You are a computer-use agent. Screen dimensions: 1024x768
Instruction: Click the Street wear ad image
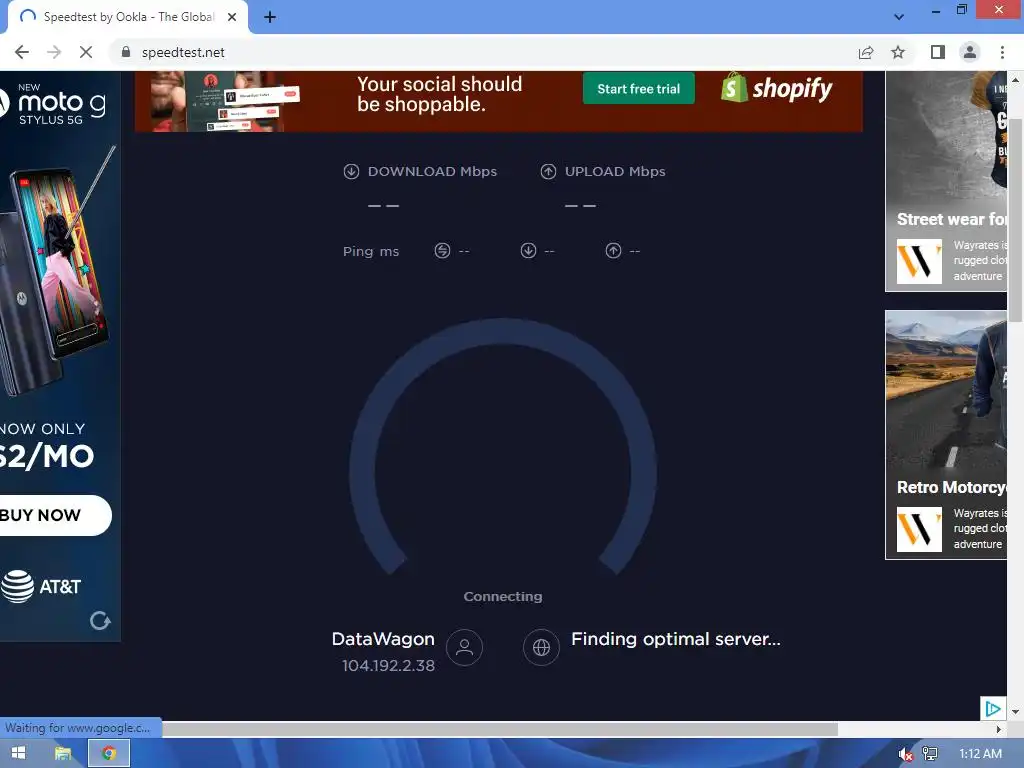946,137
